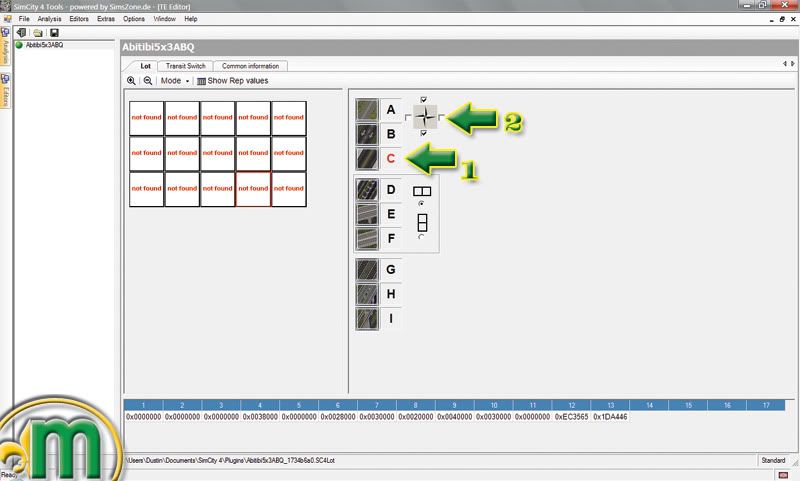Select the stacked layout radio button

pyautogui.click(x=421, y=237)
